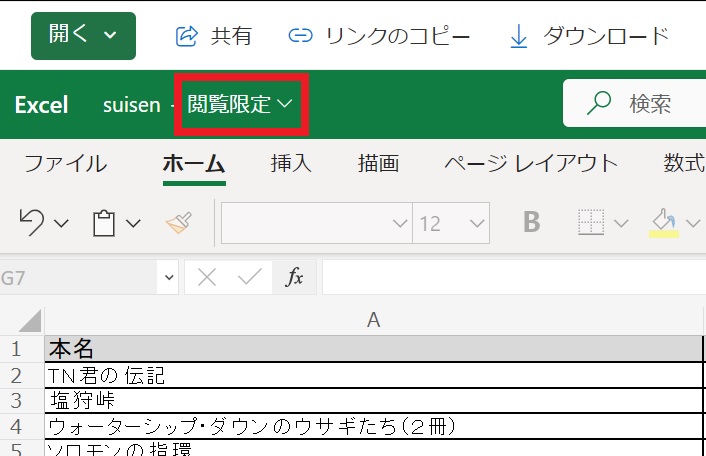Image resolution: width=706 pixels, height=456 pixels.
Task: Switch to the ホーム tab
Action: tap(194, 163)
